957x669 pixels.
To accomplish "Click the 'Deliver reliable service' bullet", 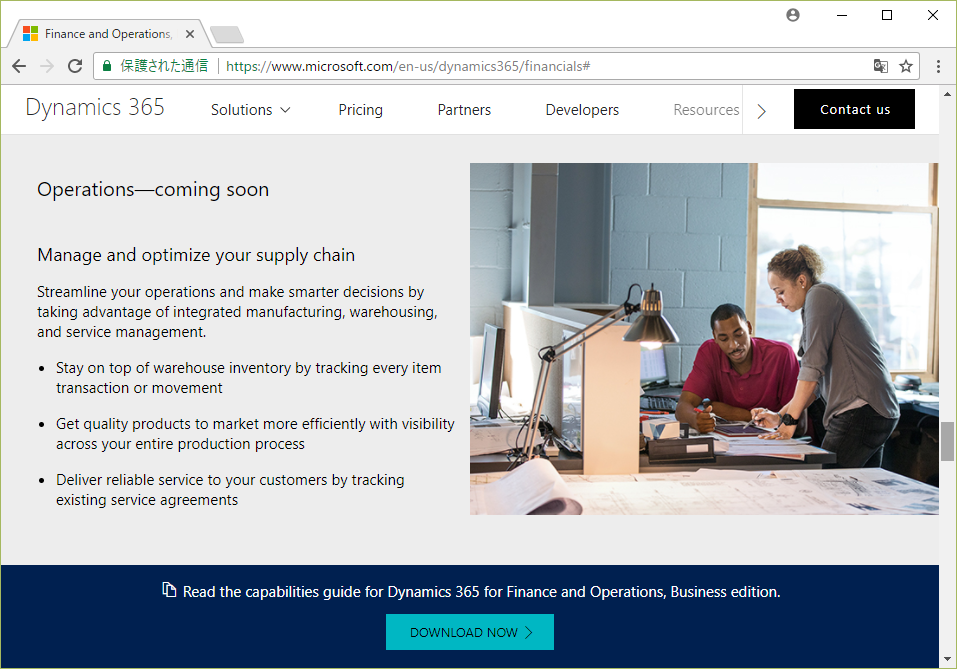I will coord(230,490).
